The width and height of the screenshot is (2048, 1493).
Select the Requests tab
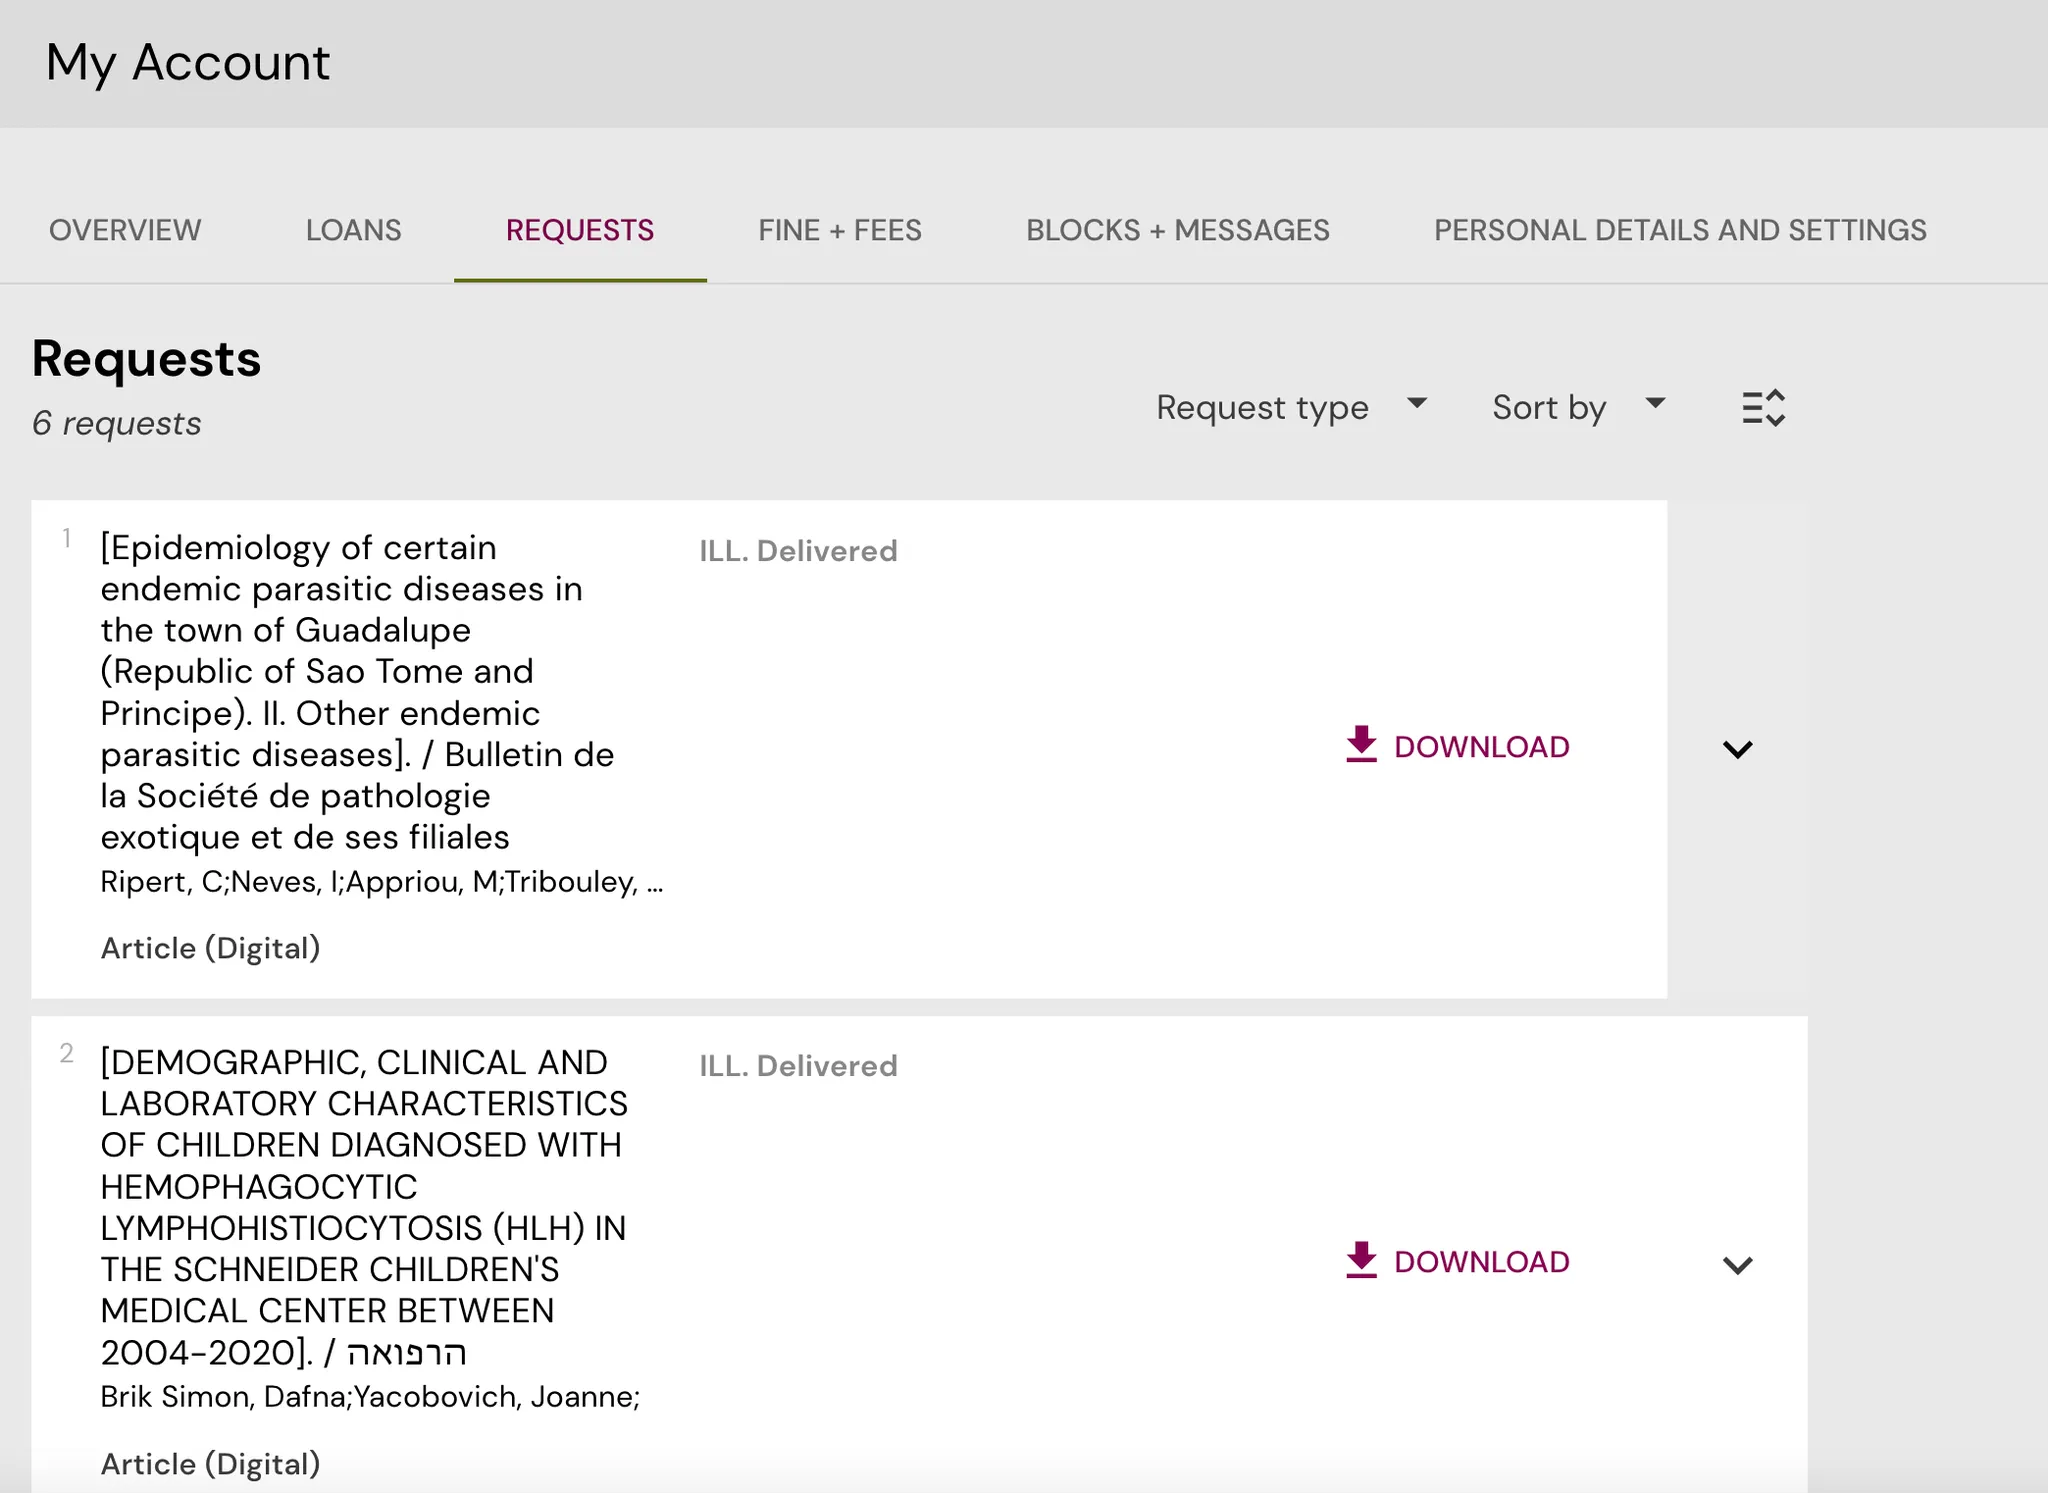(580, 230)
